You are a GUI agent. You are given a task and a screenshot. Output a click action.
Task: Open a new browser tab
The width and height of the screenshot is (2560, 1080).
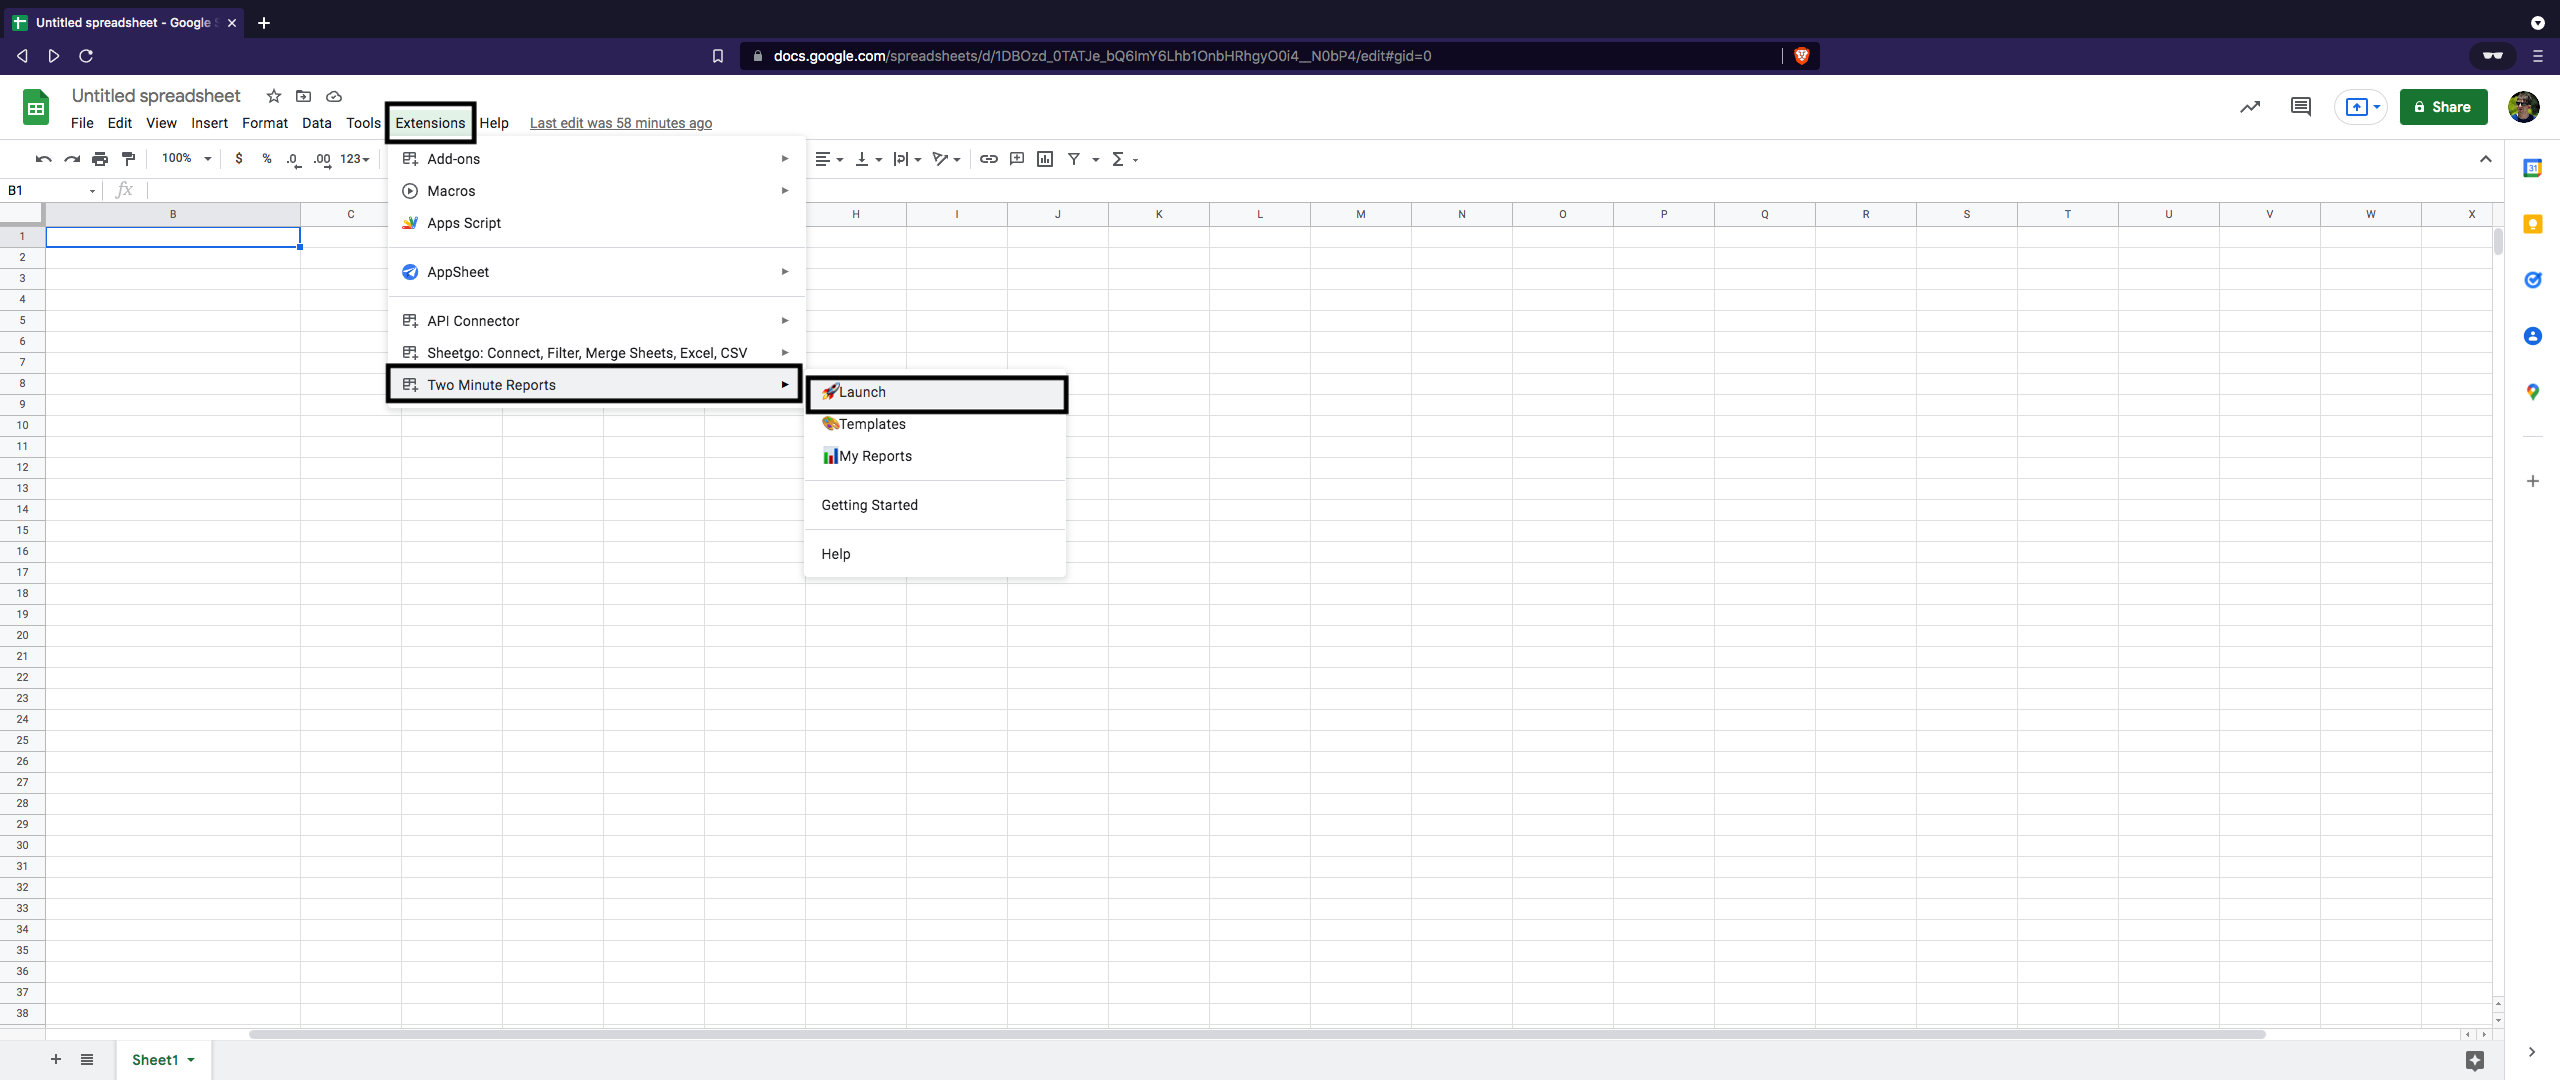[x=264, y=23]
